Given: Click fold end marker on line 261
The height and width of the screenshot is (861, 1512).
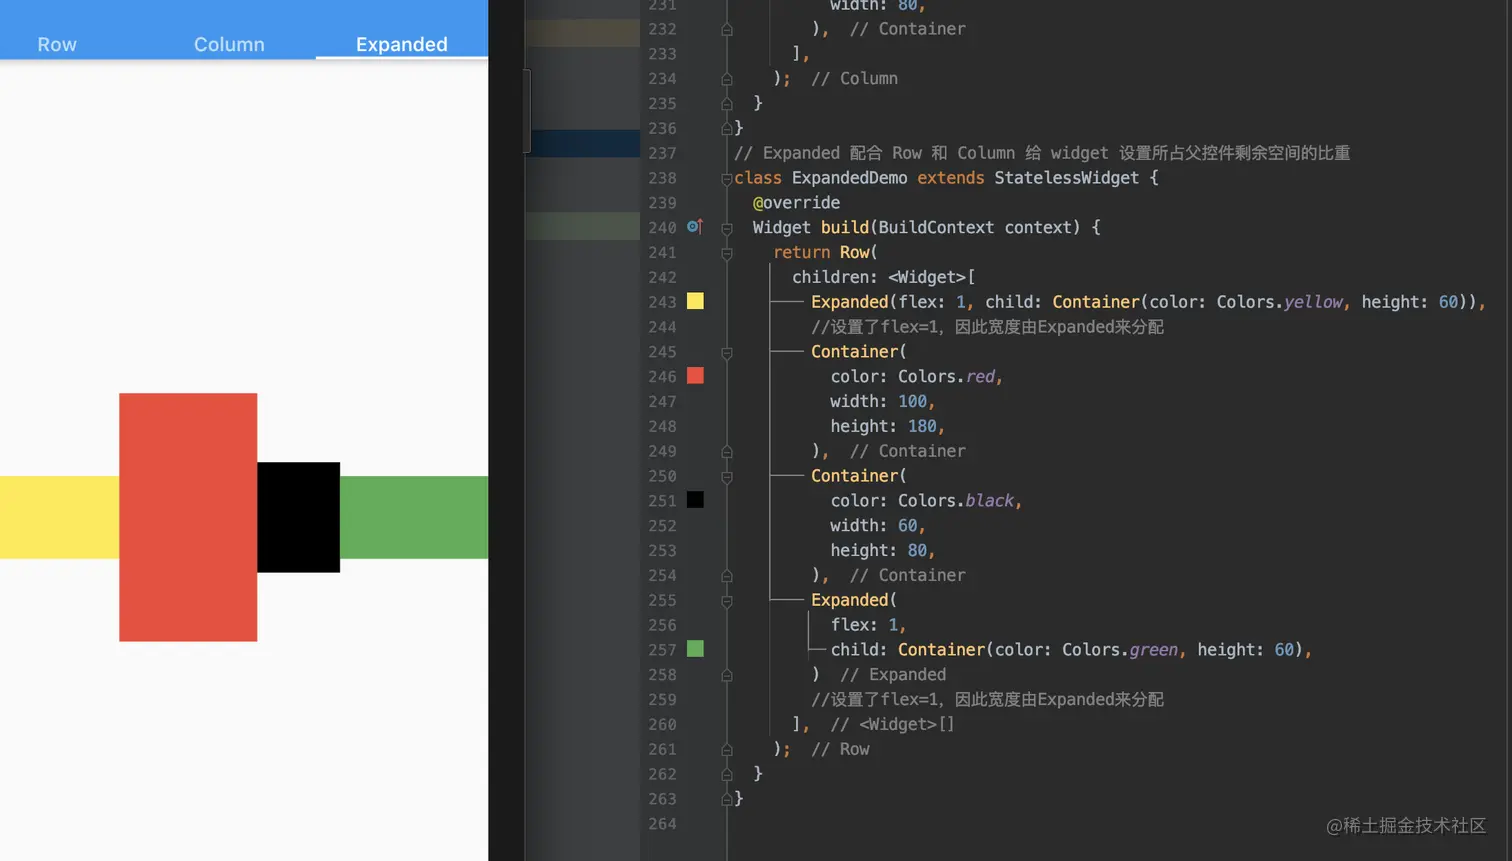Looking at the screenshot, I should click(x=727, y=749).
